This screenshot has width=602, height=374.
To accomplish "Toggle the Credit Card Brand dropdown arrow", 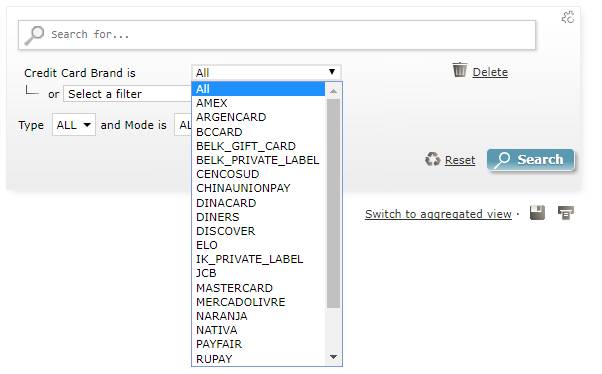I will (332, 72).
